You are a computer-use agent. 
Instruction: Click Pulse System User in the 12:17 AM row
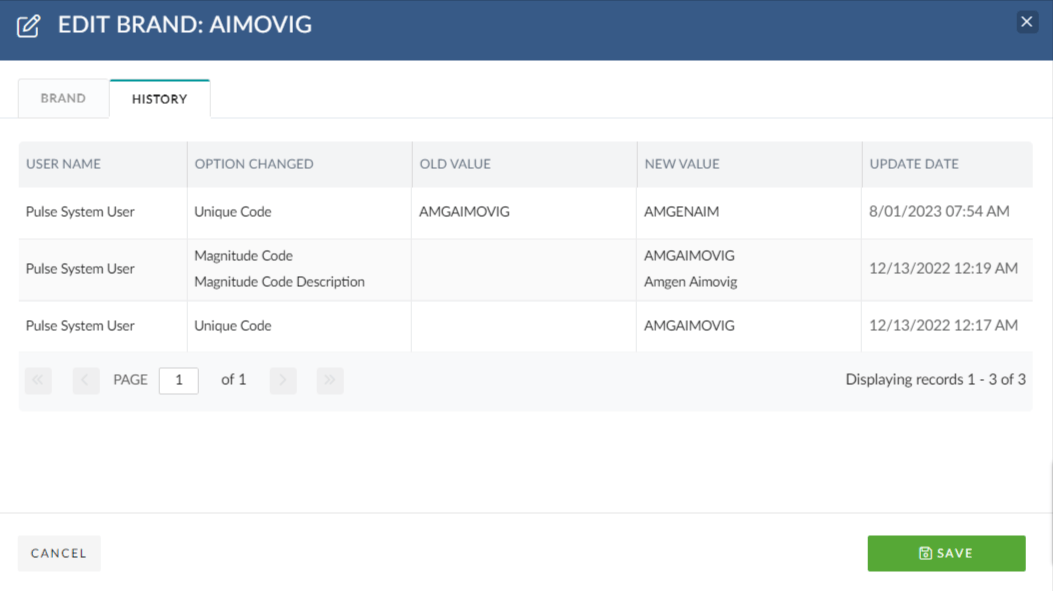(x=80, y=326)
